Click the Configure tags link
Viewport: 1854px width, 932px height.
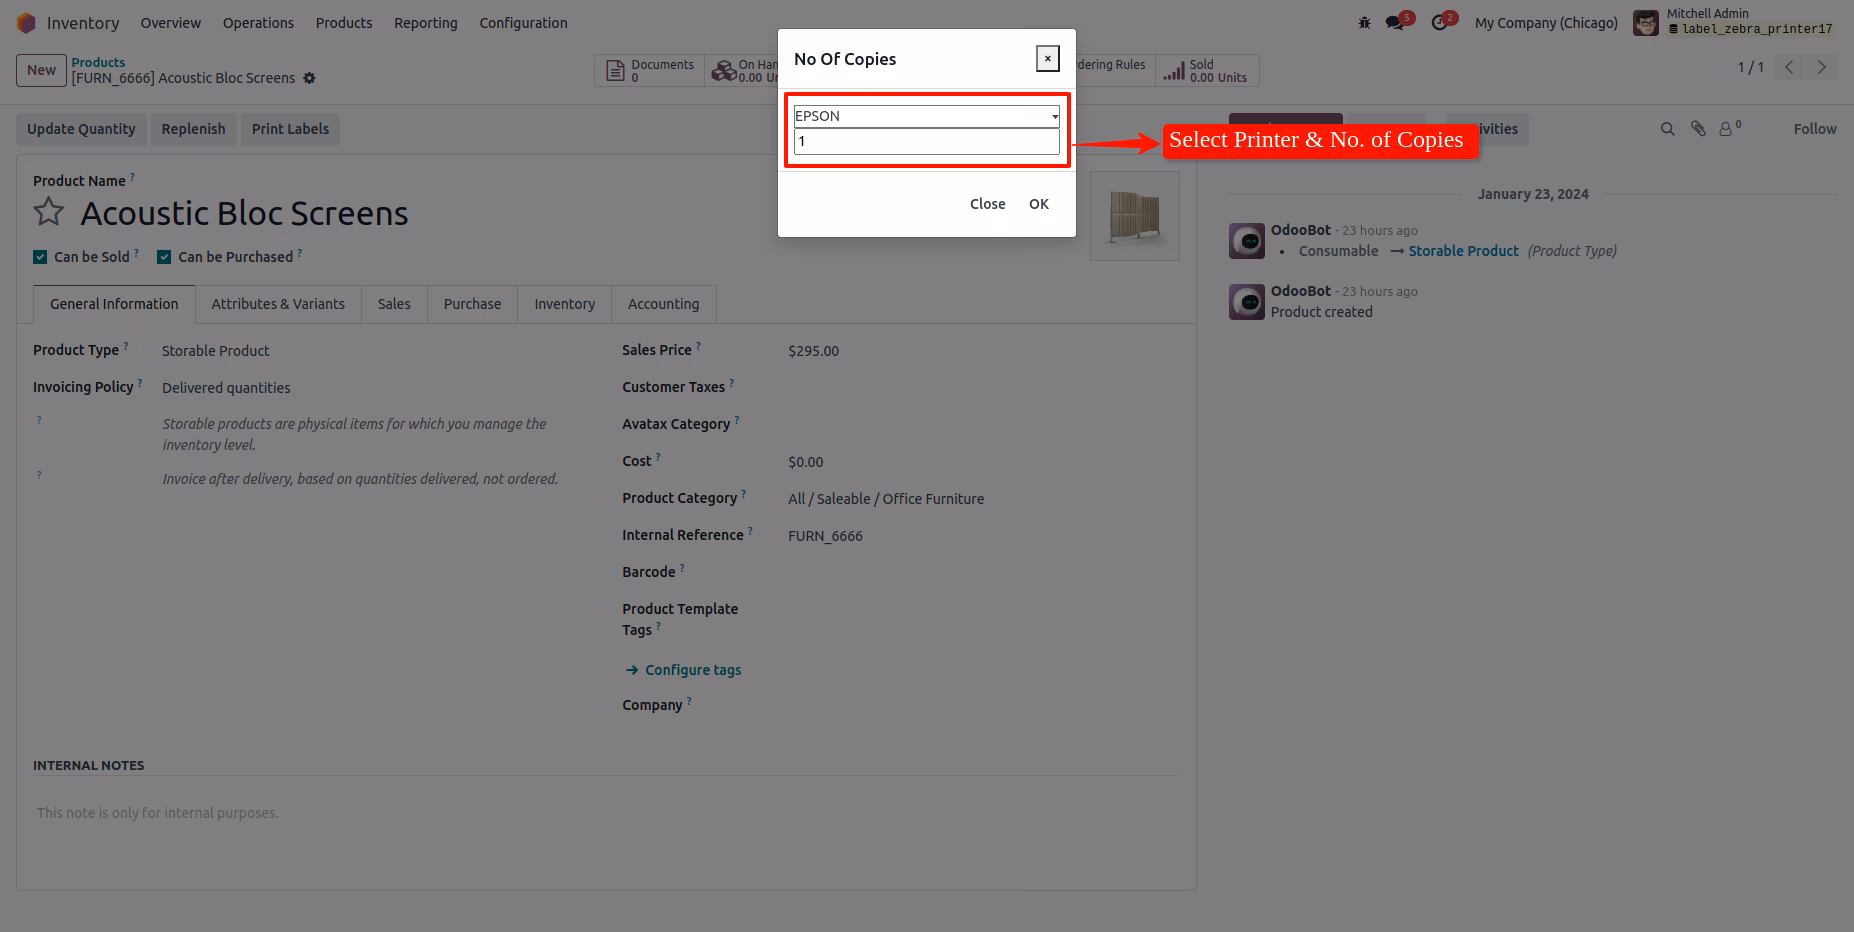pyautogui.click(x=693, y=670)
